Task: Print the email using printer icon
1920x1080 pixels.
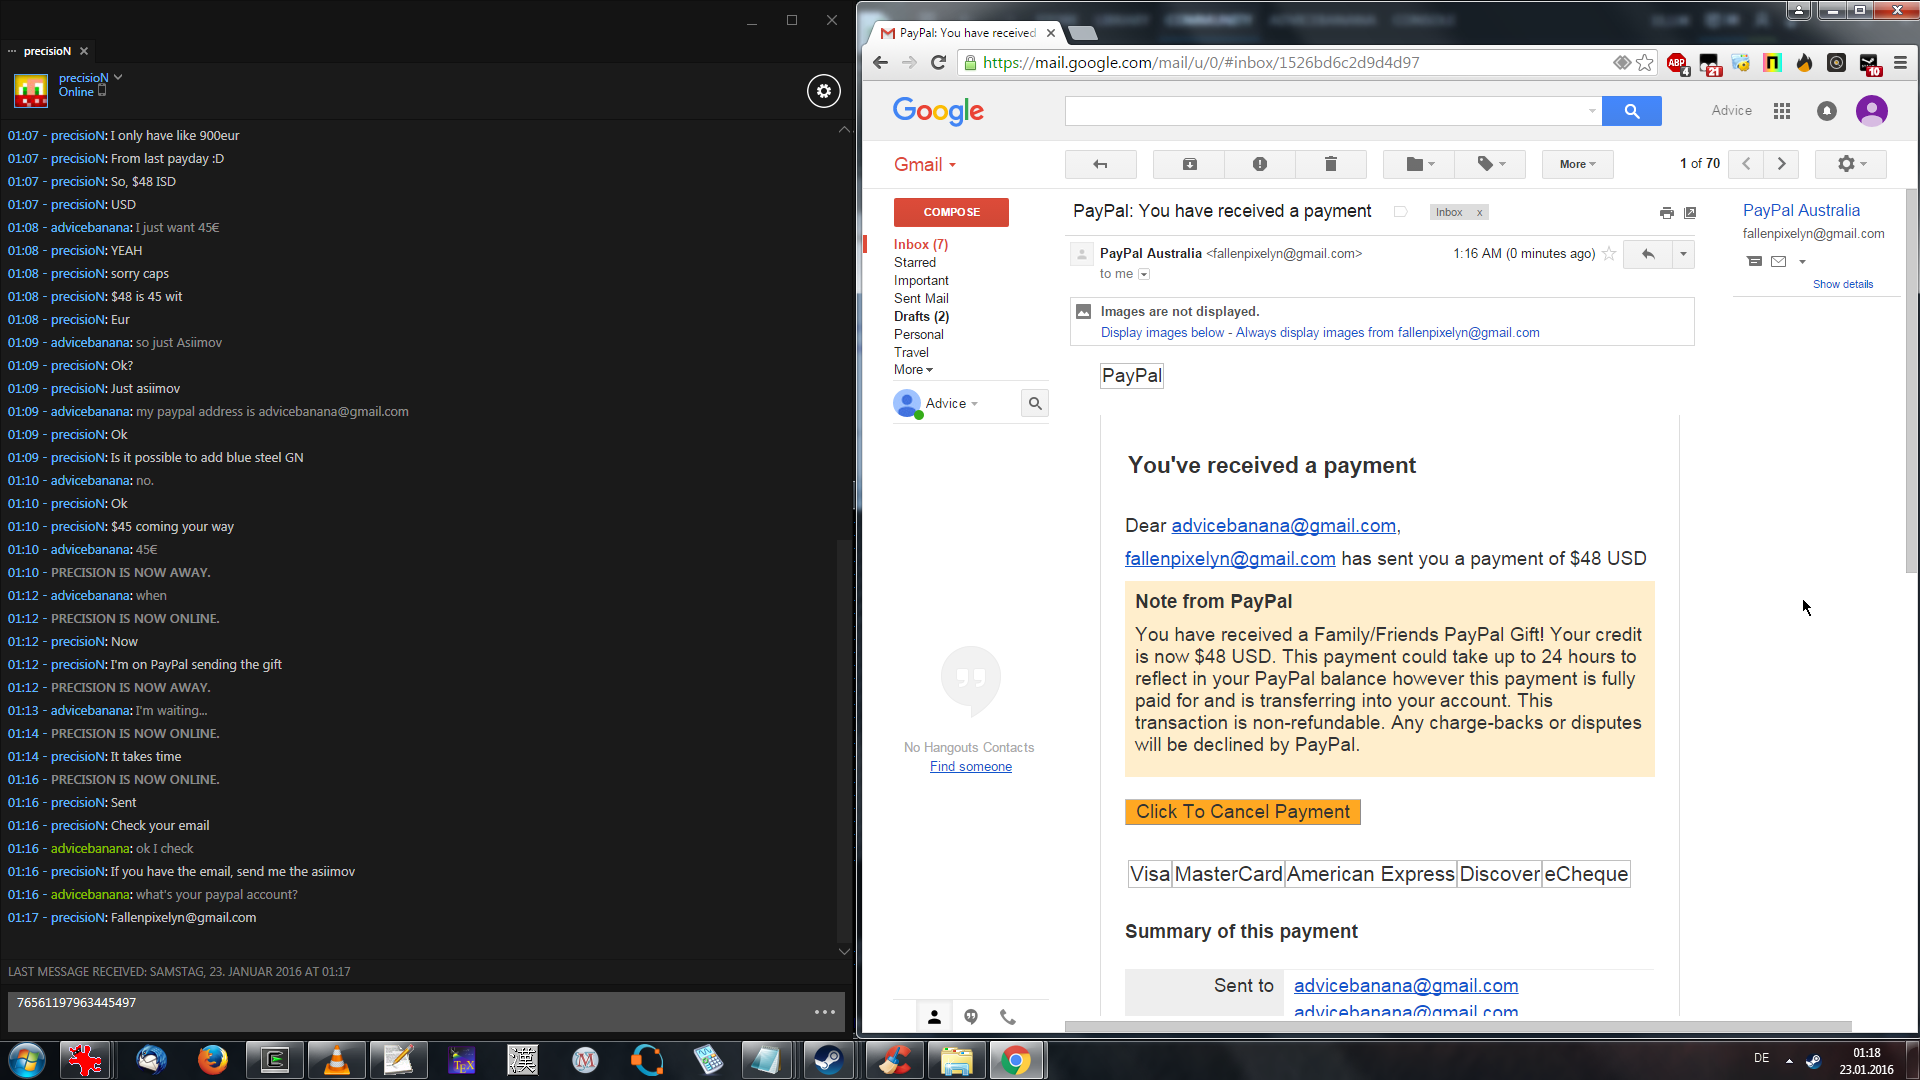Action: click(x=1666, y=213)
